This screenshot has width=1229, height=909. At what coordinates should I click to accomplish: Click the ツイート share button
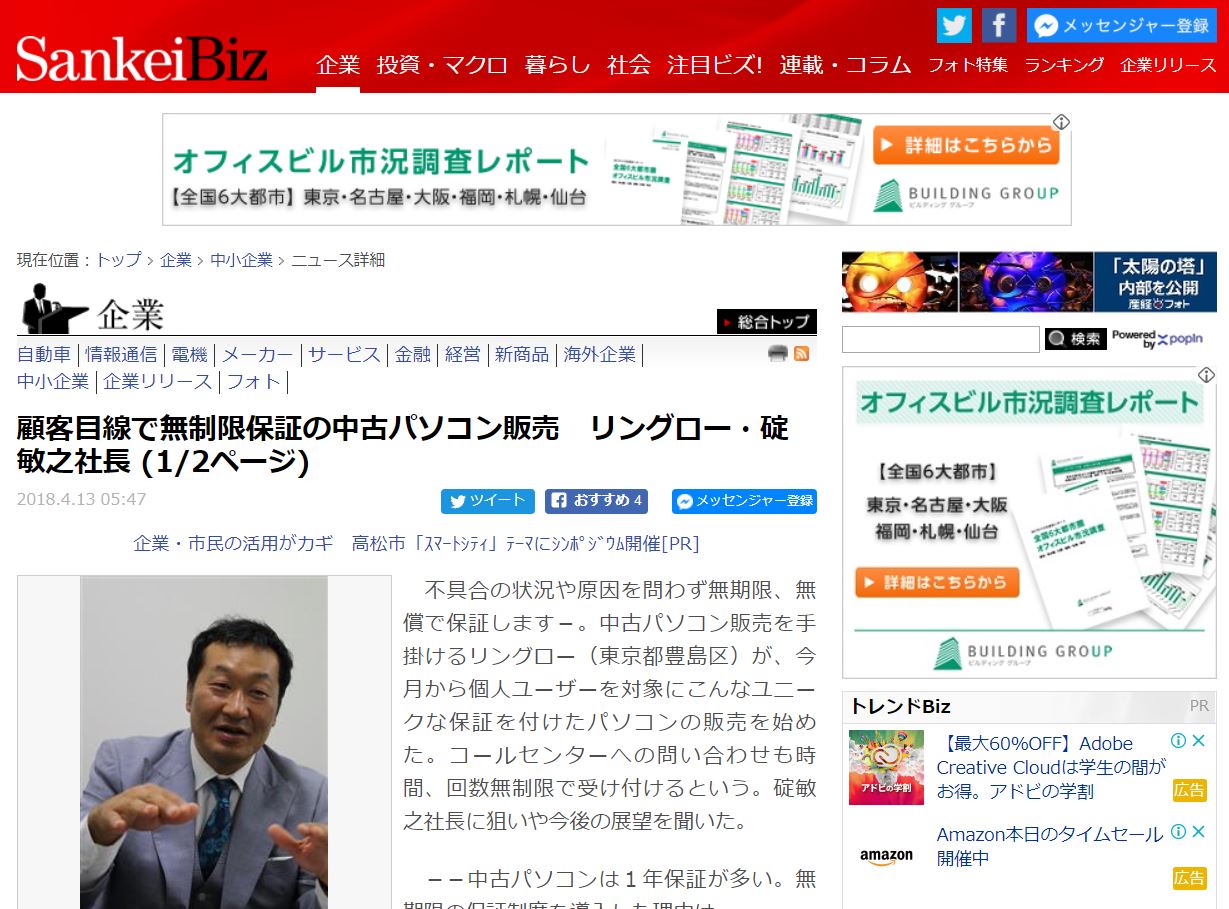488,501
